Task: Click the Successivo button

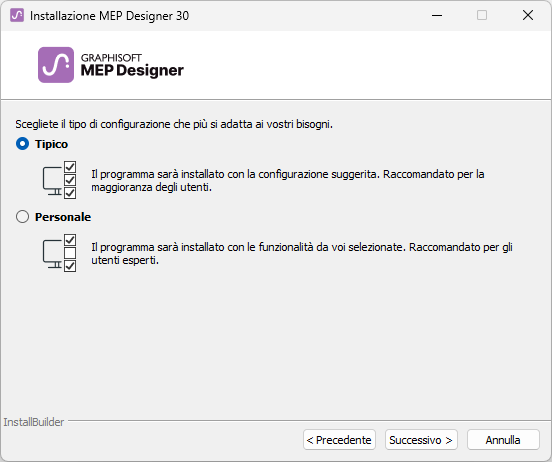Action: (421, 439)
